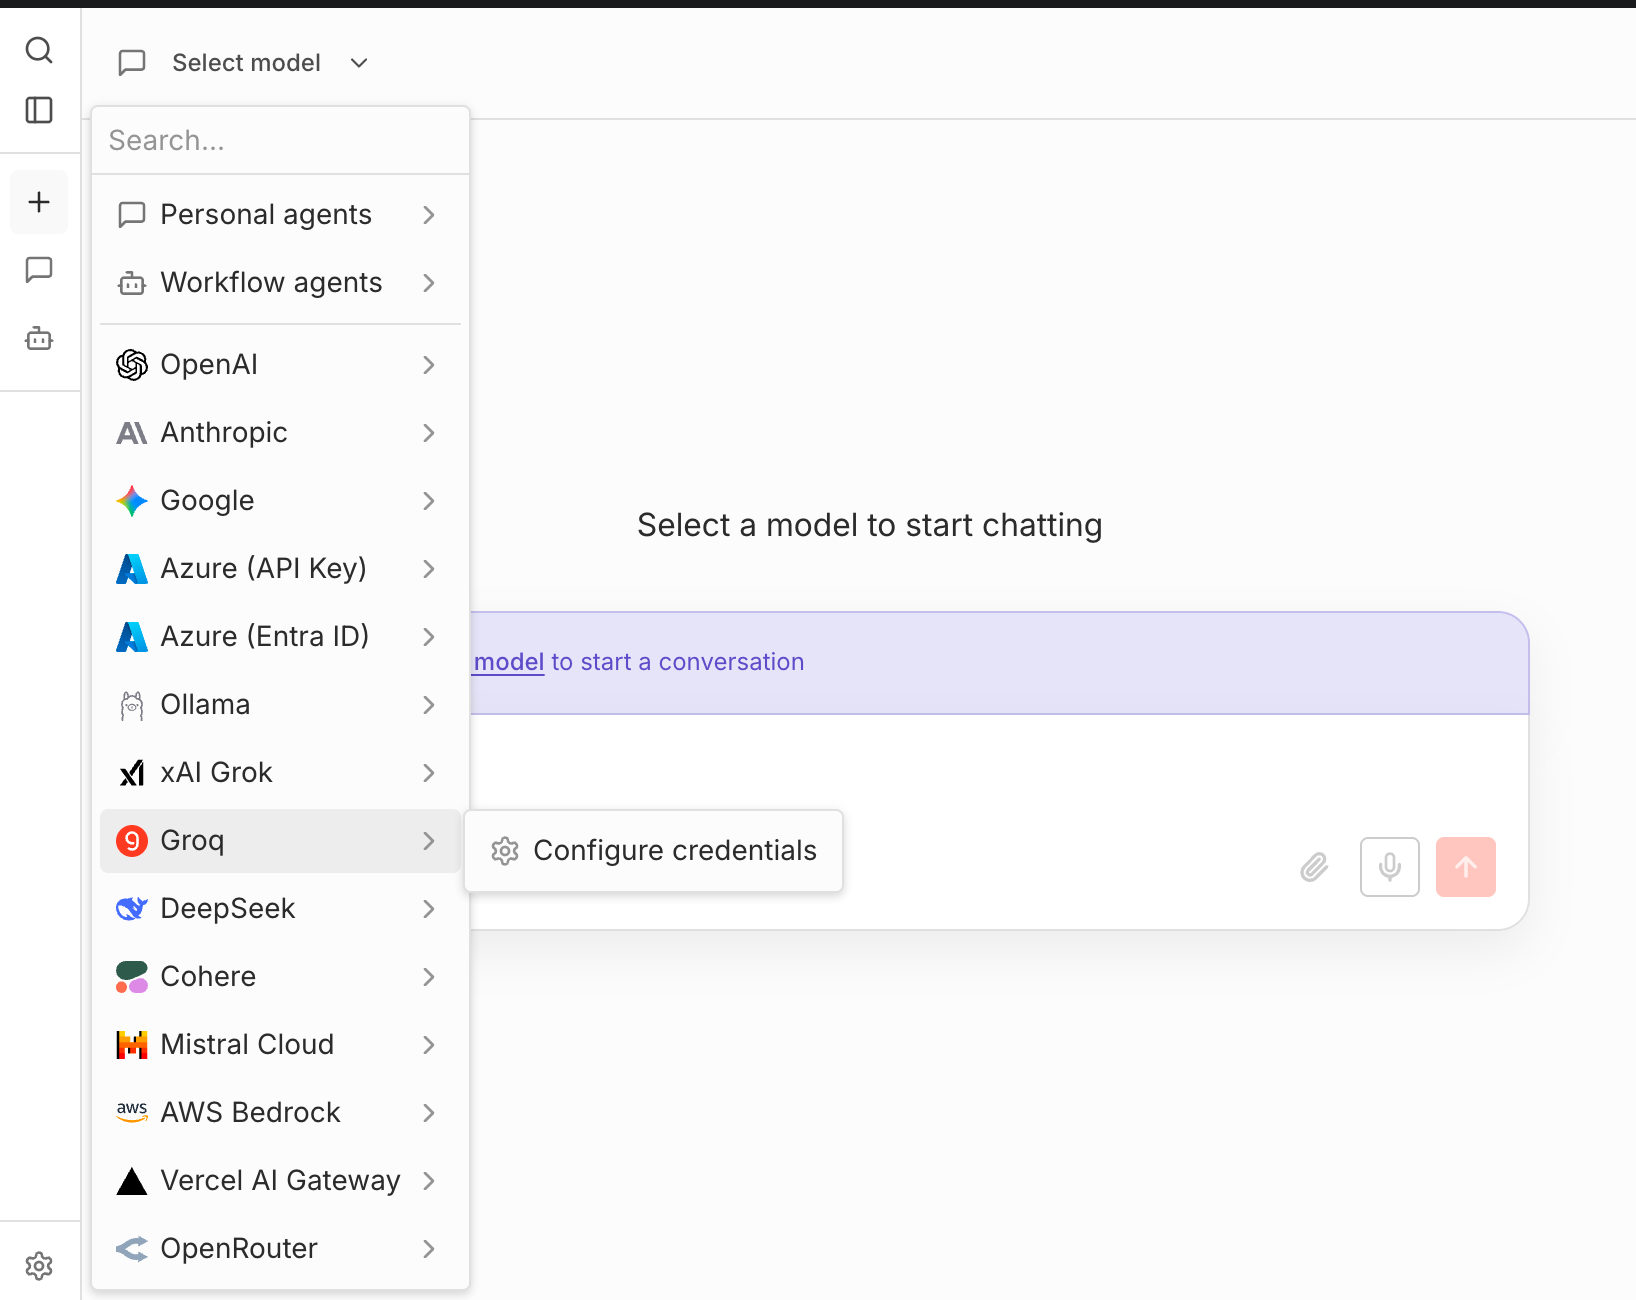This screenshot has width=1636, height=1300.
Task: Click the OpenAI logo icon
Action: click(132, 365)
